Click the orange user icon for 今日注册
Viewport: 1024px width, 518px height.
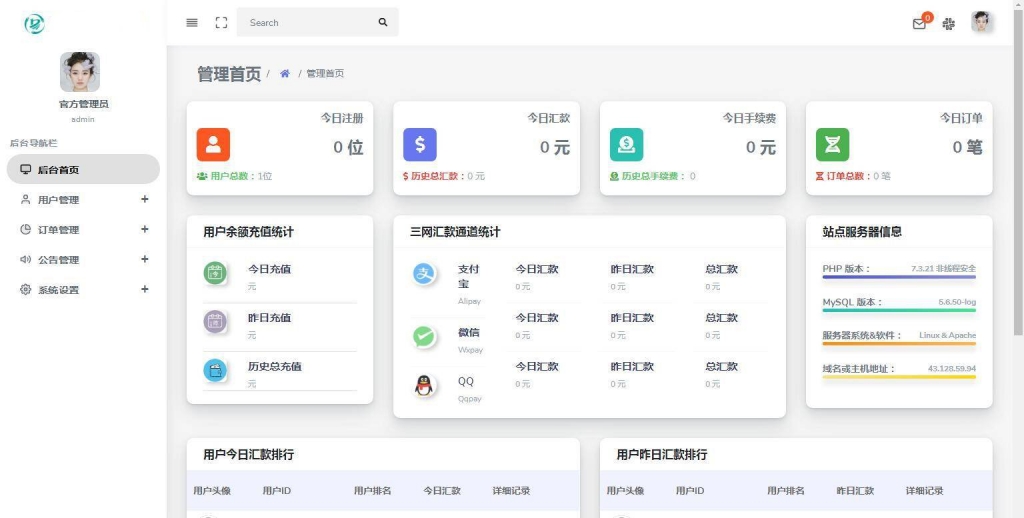tap(213, 145)
